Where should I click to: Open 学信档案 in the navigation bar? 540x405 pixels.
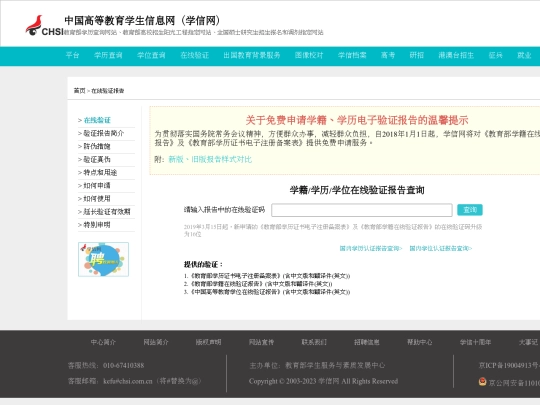click(x=352, y=55)
